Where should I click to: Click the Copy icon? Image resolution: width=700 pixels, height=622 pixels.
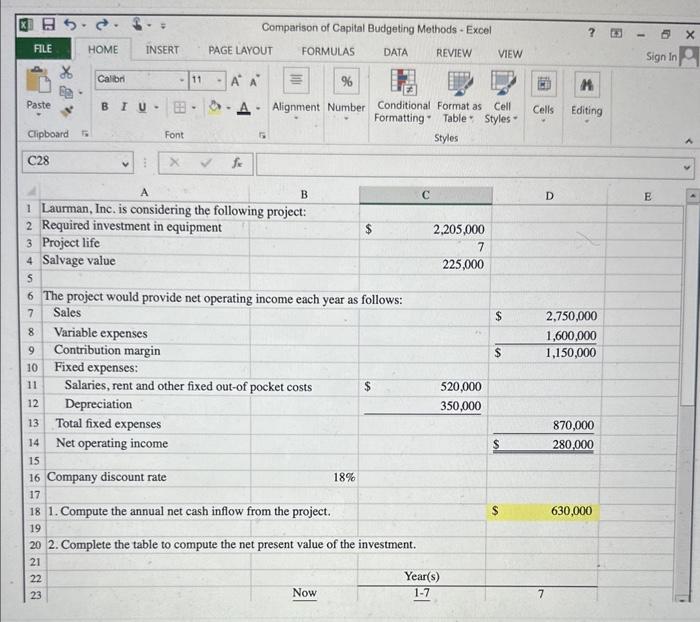point(66,92)
